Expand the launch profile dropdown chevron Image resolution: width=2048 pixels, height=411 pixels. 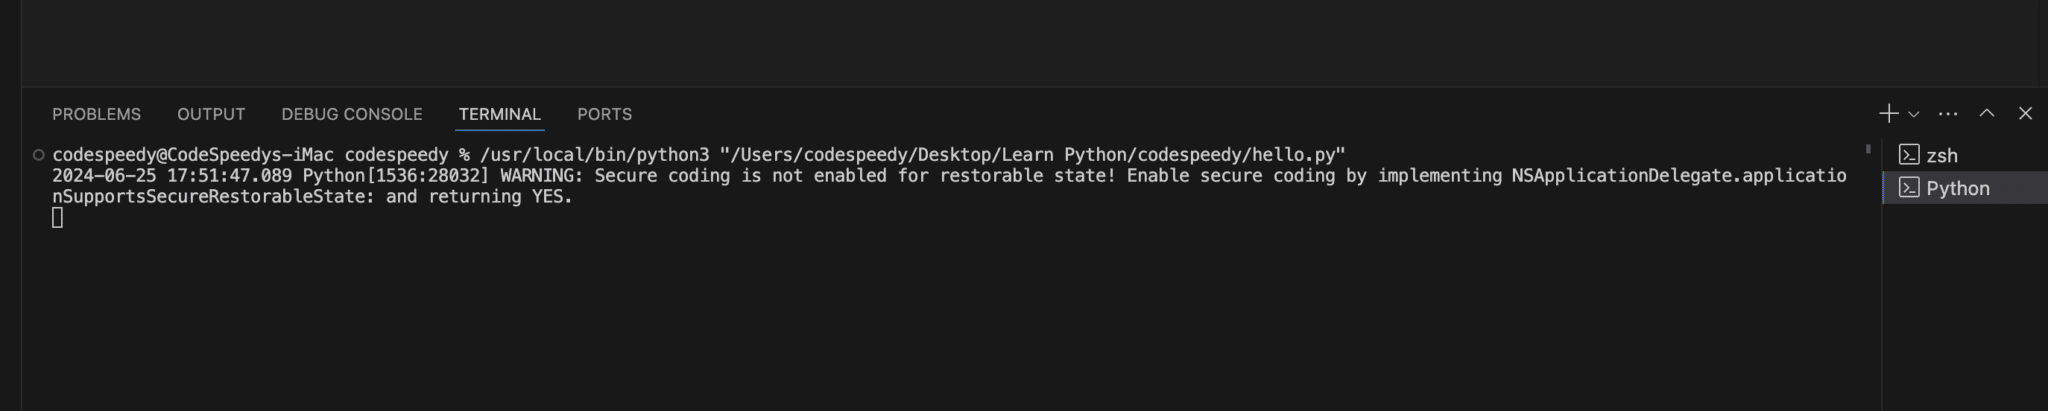pyautogui.click(x=1913, y=114)
